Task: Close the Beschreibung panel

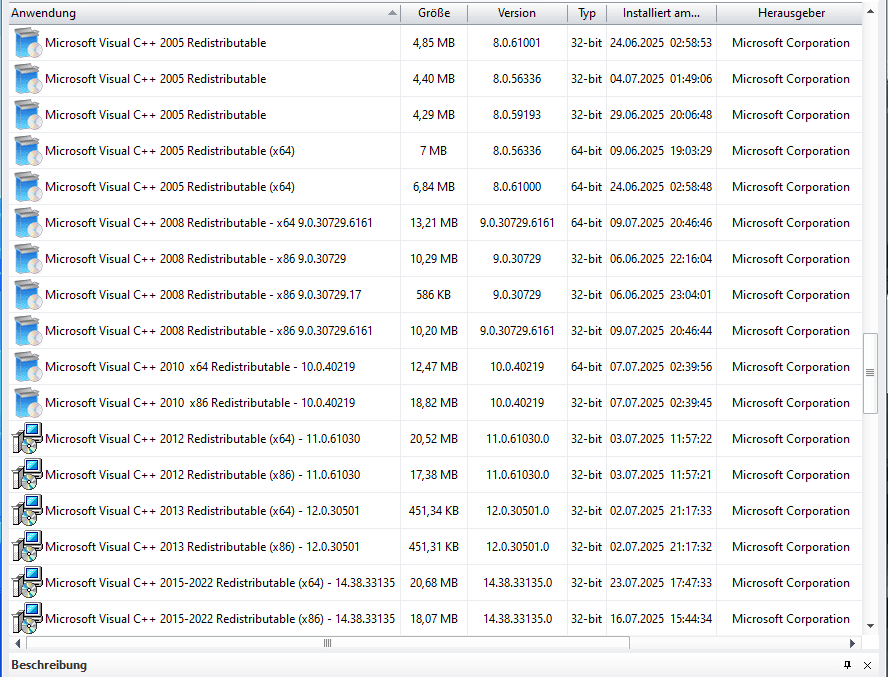Action: point(868,665)
